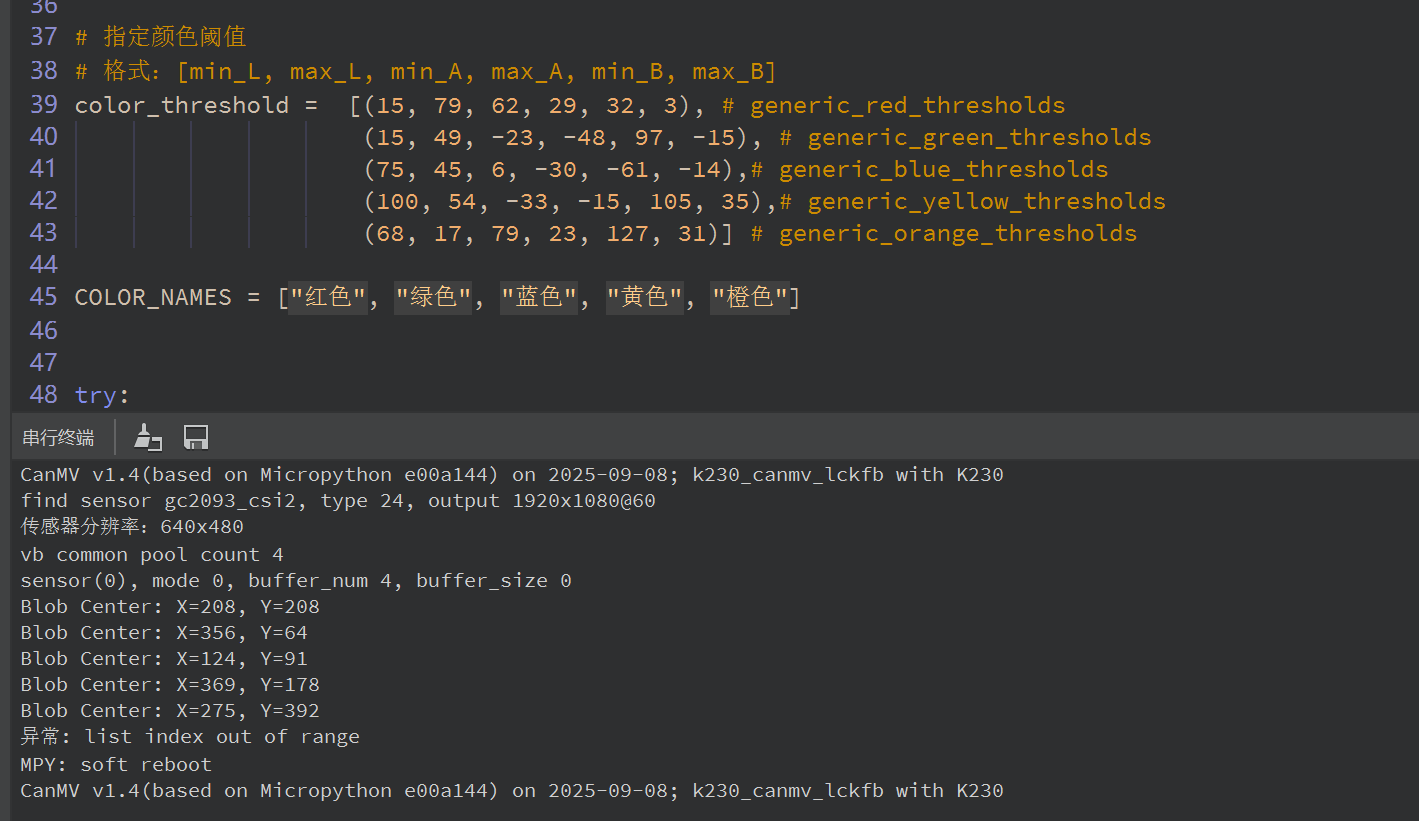
Task: Clear the serial terminal with broom icon
Action: 148,437
